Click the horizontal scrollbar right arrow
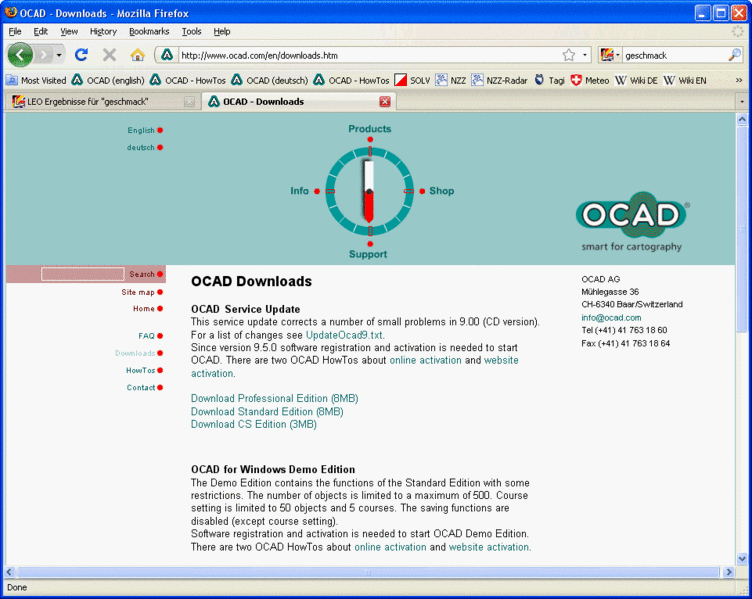Image resolution: width=752 pixels, height=599 pixels. pyautogui.click(x=729, y=572)
